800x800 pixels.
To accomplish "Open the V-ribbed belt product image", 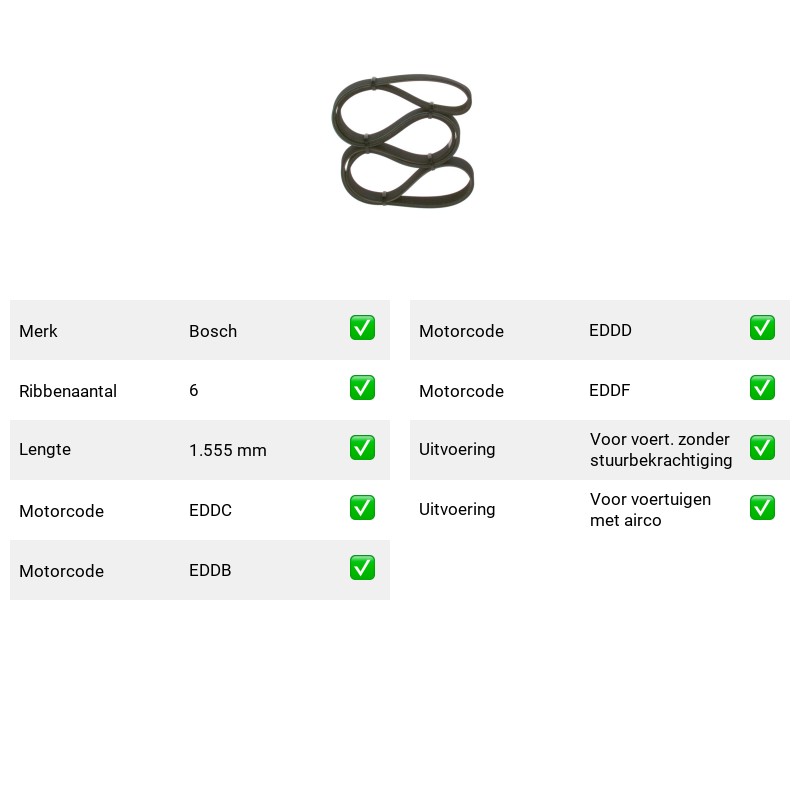I will coord(403,140).
